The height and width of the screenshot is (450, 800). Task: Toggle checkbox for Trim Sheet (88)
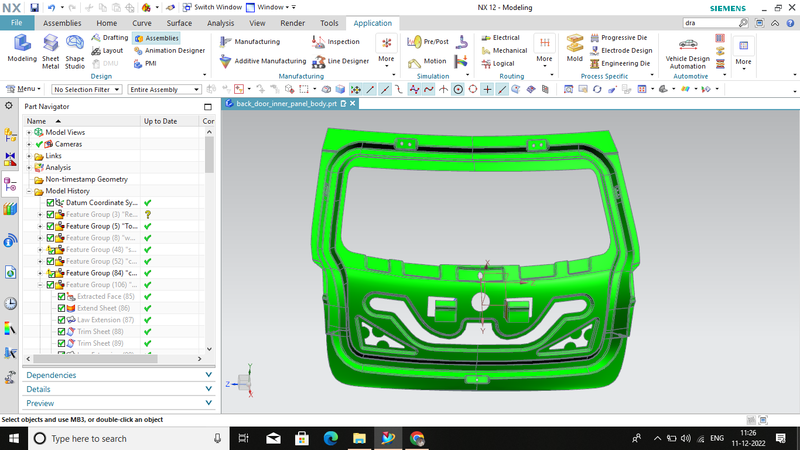61,332
